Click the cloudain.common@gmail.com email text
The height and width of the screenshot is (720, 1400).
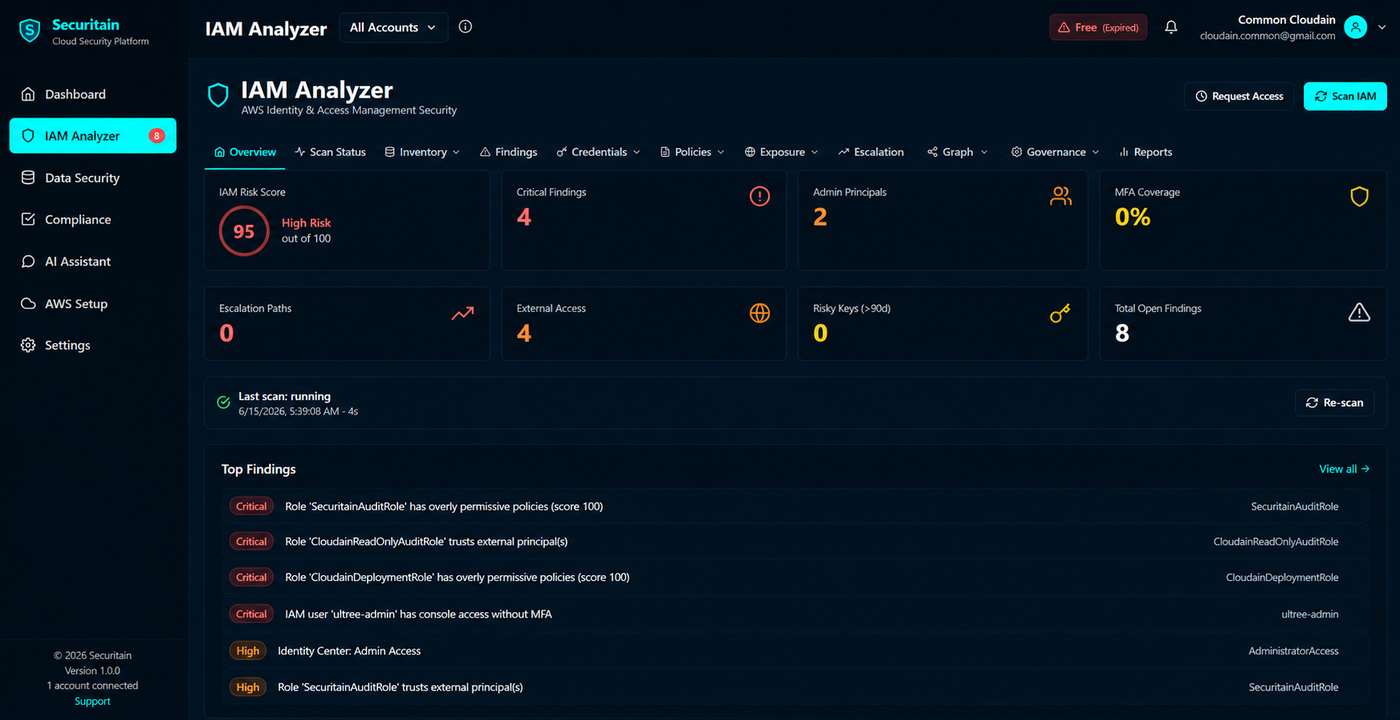click(x=1267, y=36)
